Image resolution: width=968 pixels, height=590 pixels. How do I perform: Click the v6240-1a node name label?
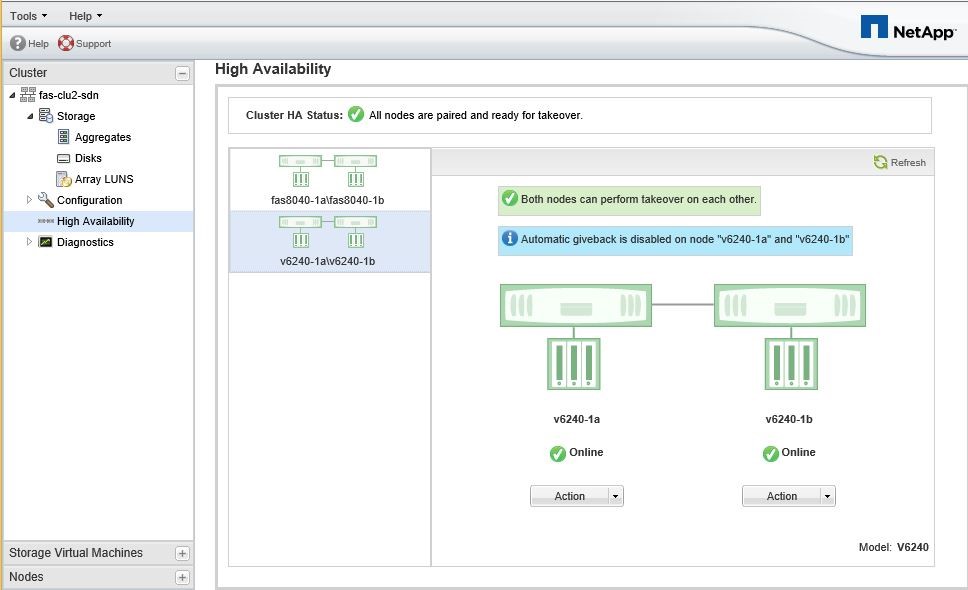click(x=577, y=419)
